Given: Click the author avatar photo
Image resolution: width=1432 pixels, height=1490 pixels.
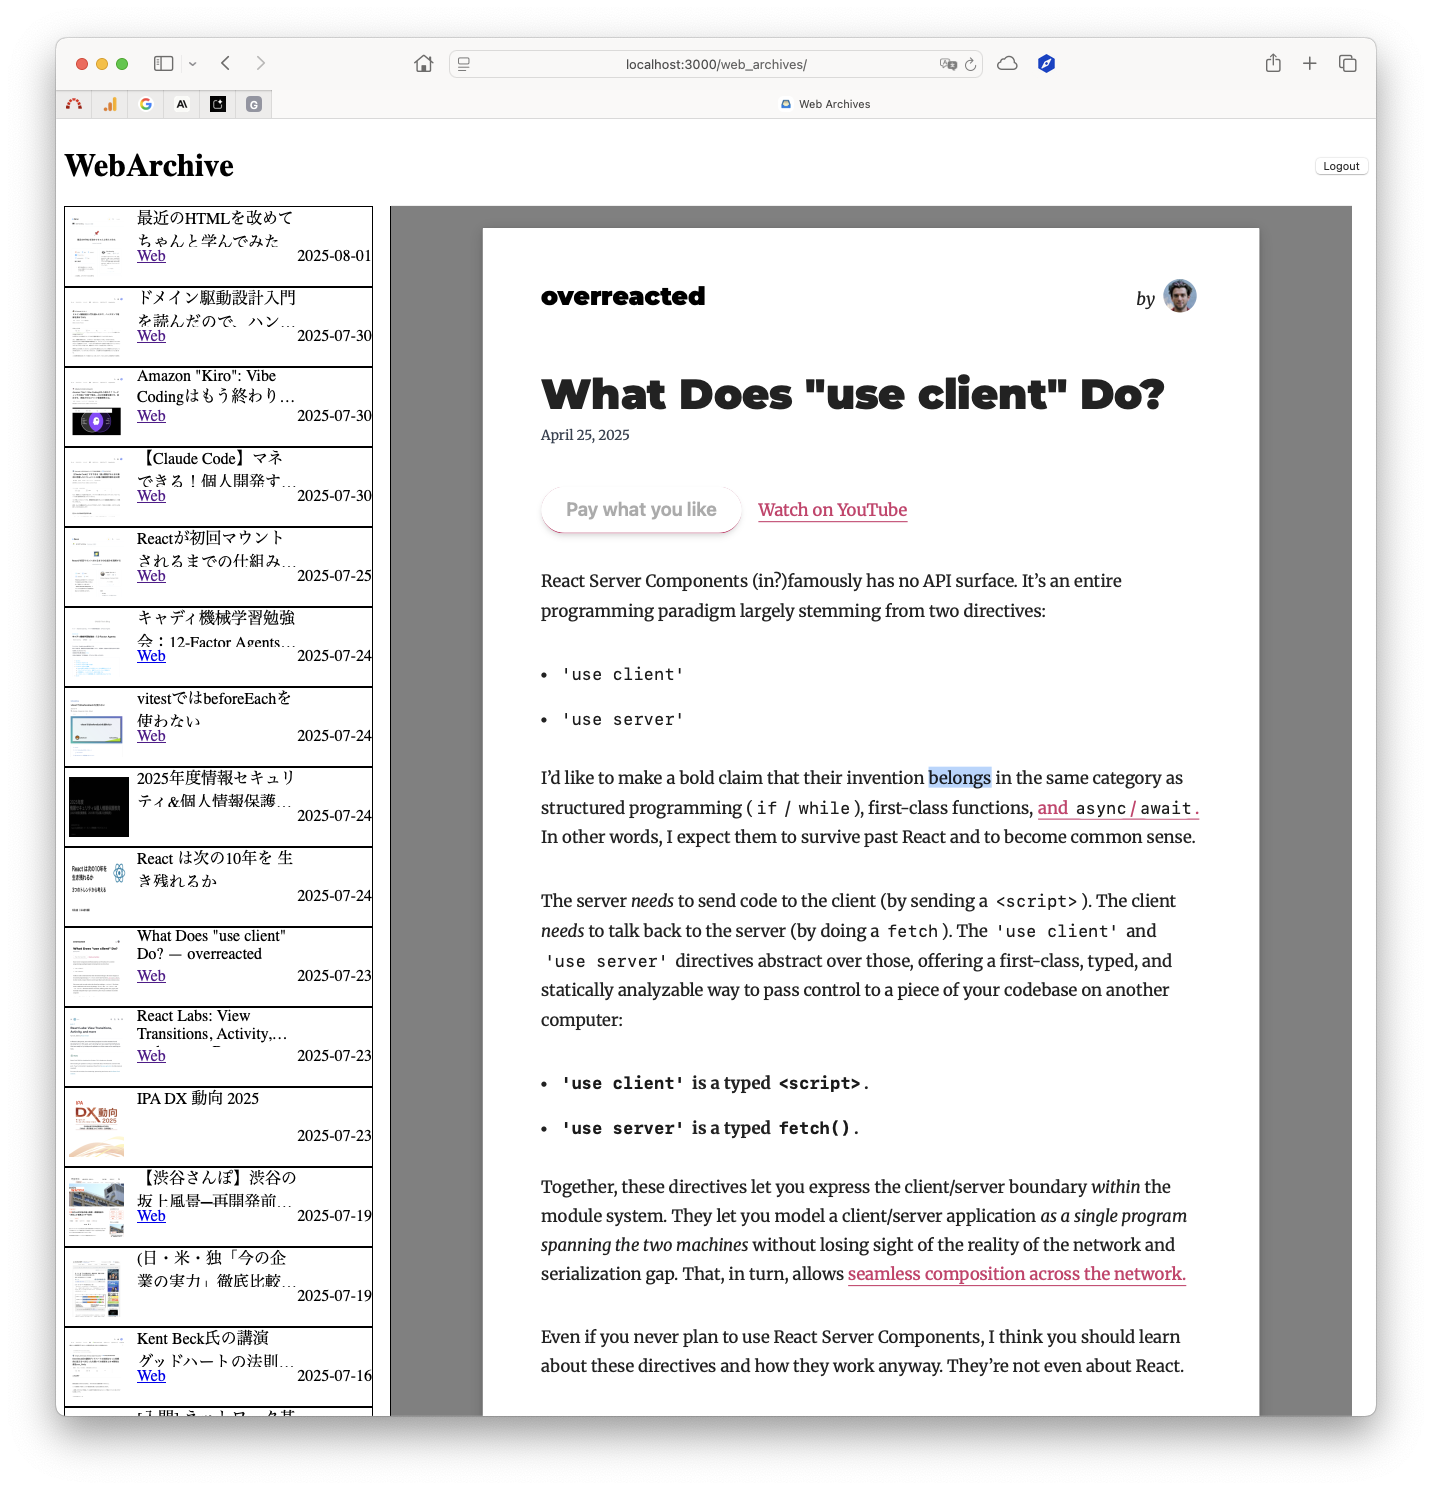Looking at the screenshot, I should pos(1180,296).
